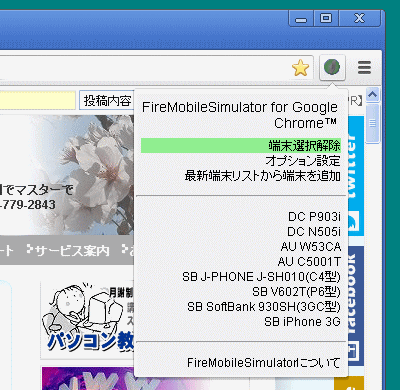This screenshot has height=390, width=400.
Task: Choose 最新端末リストから端末を追加
Action: [x=263, y=176]
